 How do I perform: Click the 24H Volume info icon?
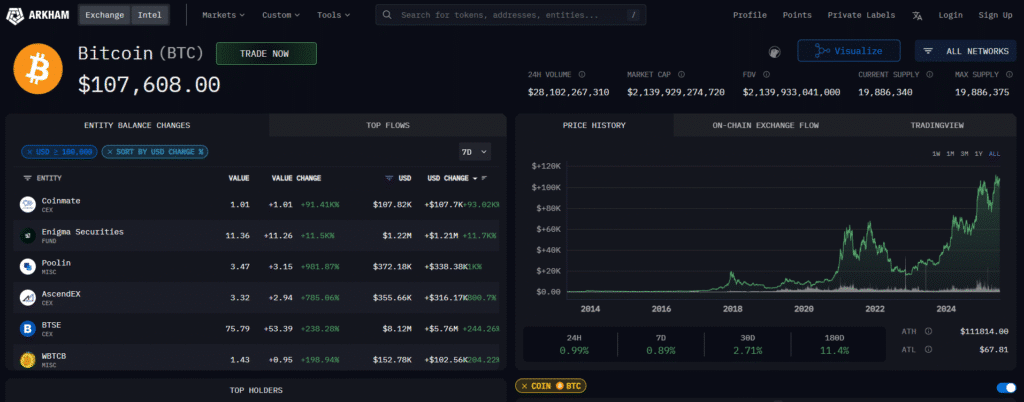coord(582,74)
